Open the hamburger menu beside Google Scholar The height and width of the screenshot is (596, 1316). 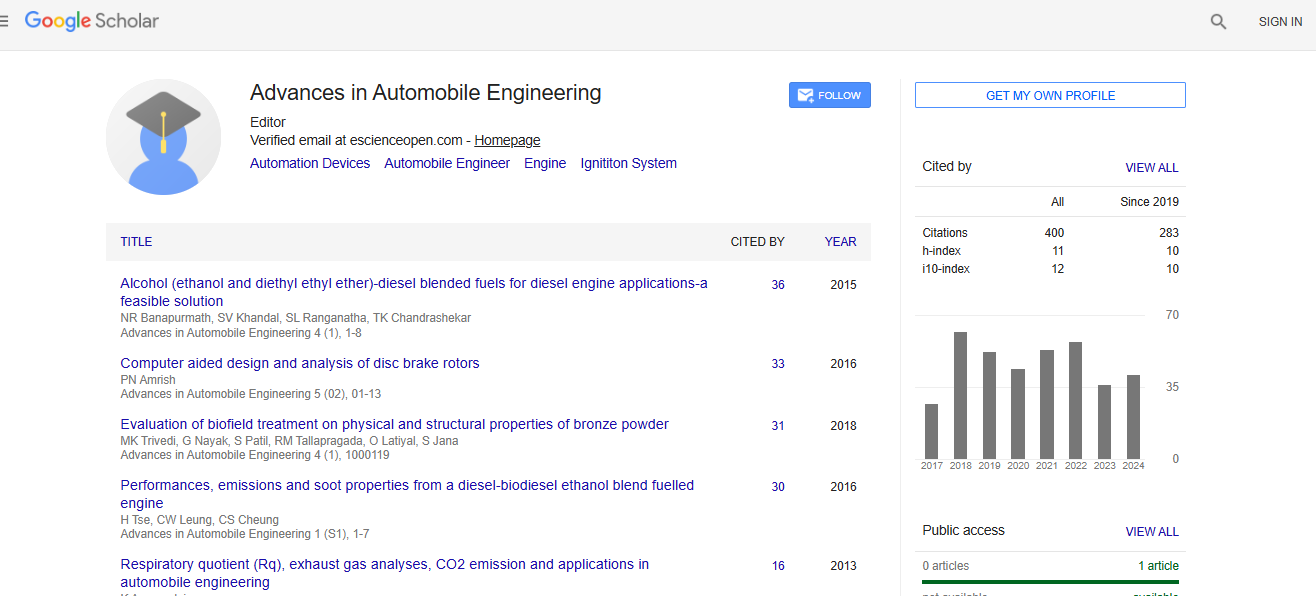(x=5, y=21)
